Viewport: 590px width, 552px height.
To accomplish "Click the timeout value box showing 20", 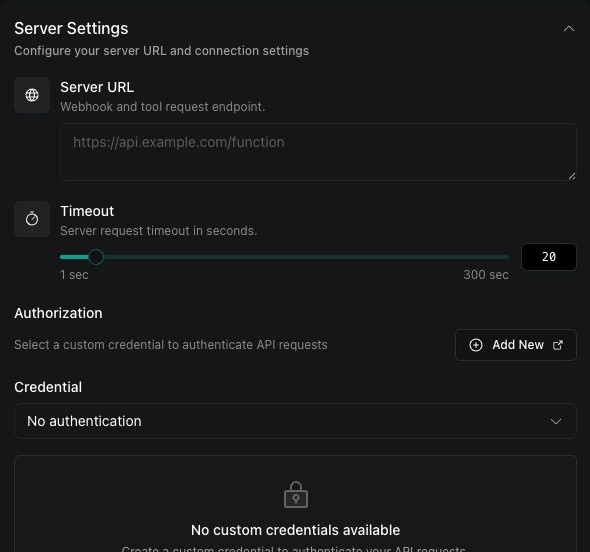I will point(549,257).
